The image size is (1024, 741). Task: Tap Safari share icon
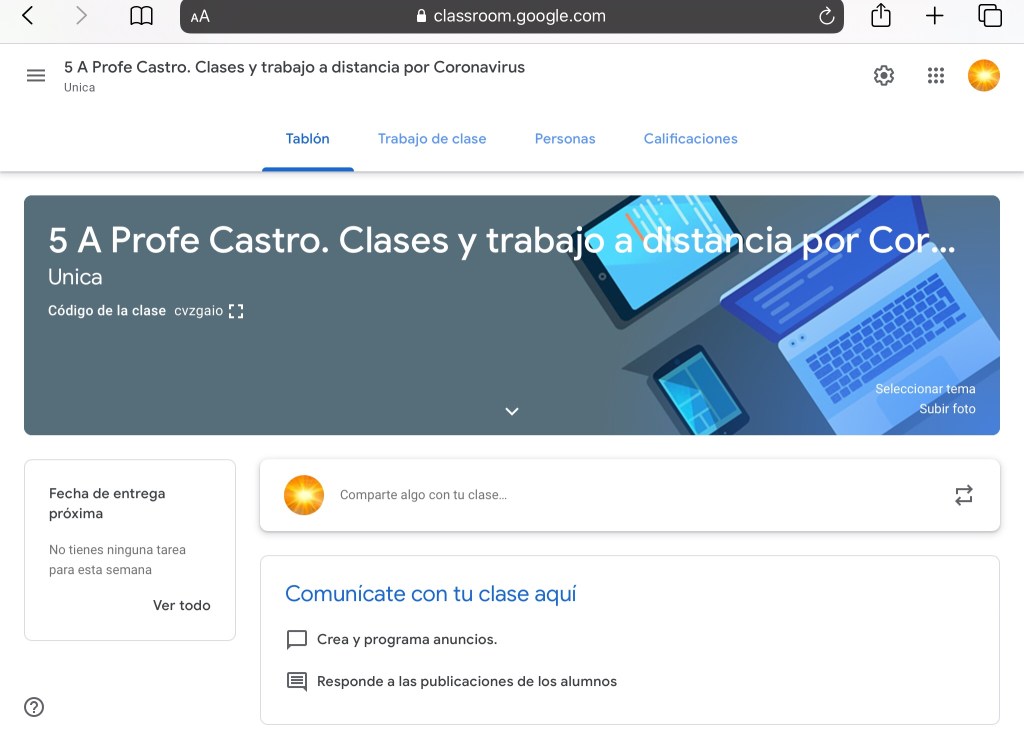pyautogui.click(x=880, y=16)
